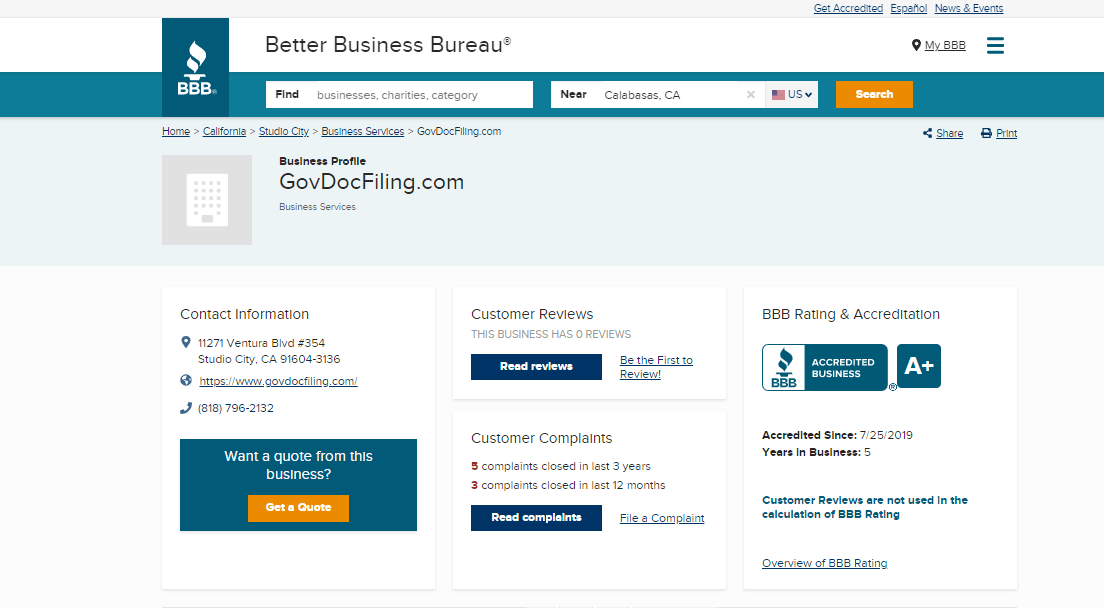Click the '3 complaints closed in last 12 months' text
Image resolution: width=1104 pixels, height=608 pixels.
[568, 485]
